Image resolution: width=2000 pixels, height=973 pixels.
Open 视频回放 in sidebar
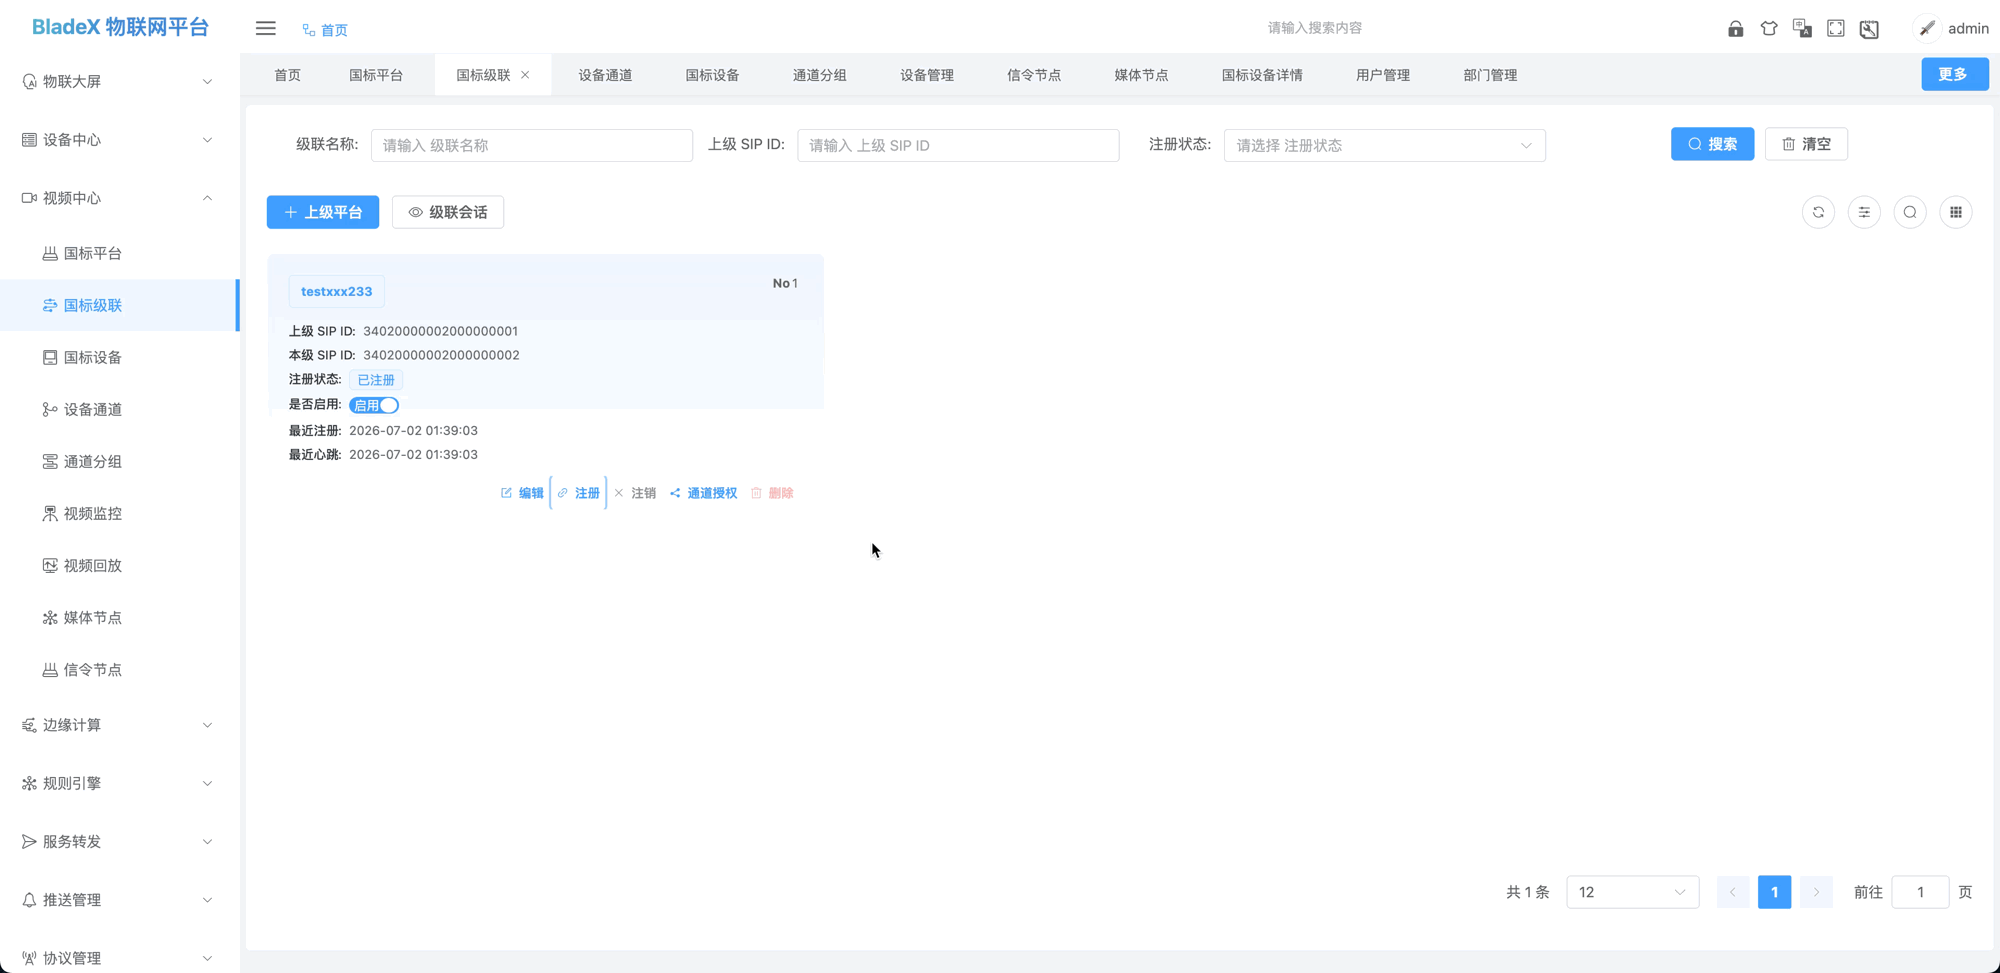click(120, 565)
